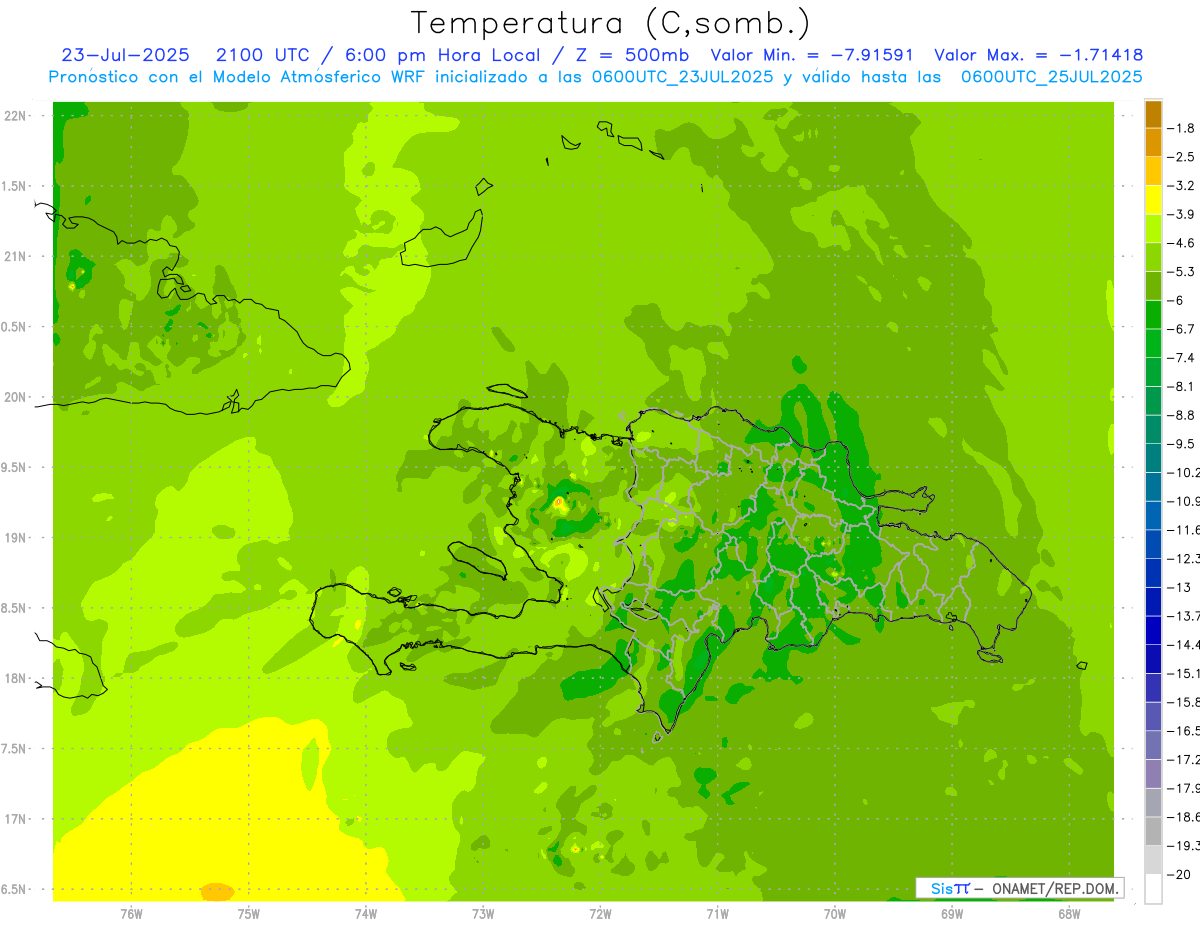Screen dimensions: 1200x927
Task: Click the lime swatch between -3.9 and -4.6
Action: [x=1153, y=229]
